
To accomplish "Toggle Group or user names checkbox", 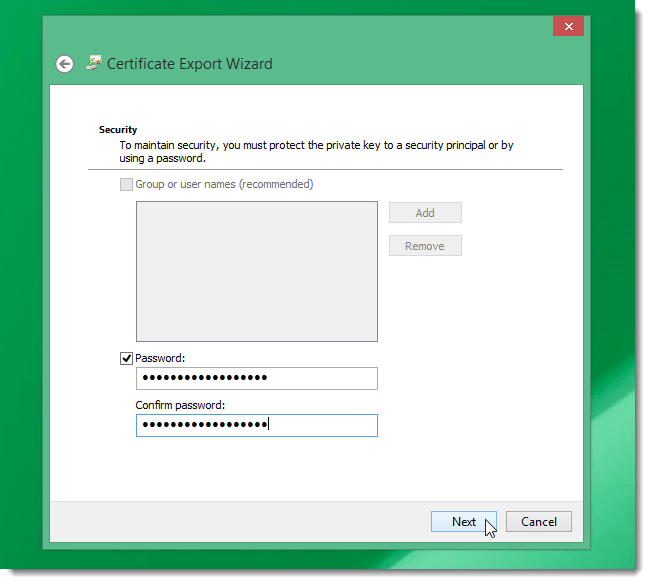I will [126, 184].
